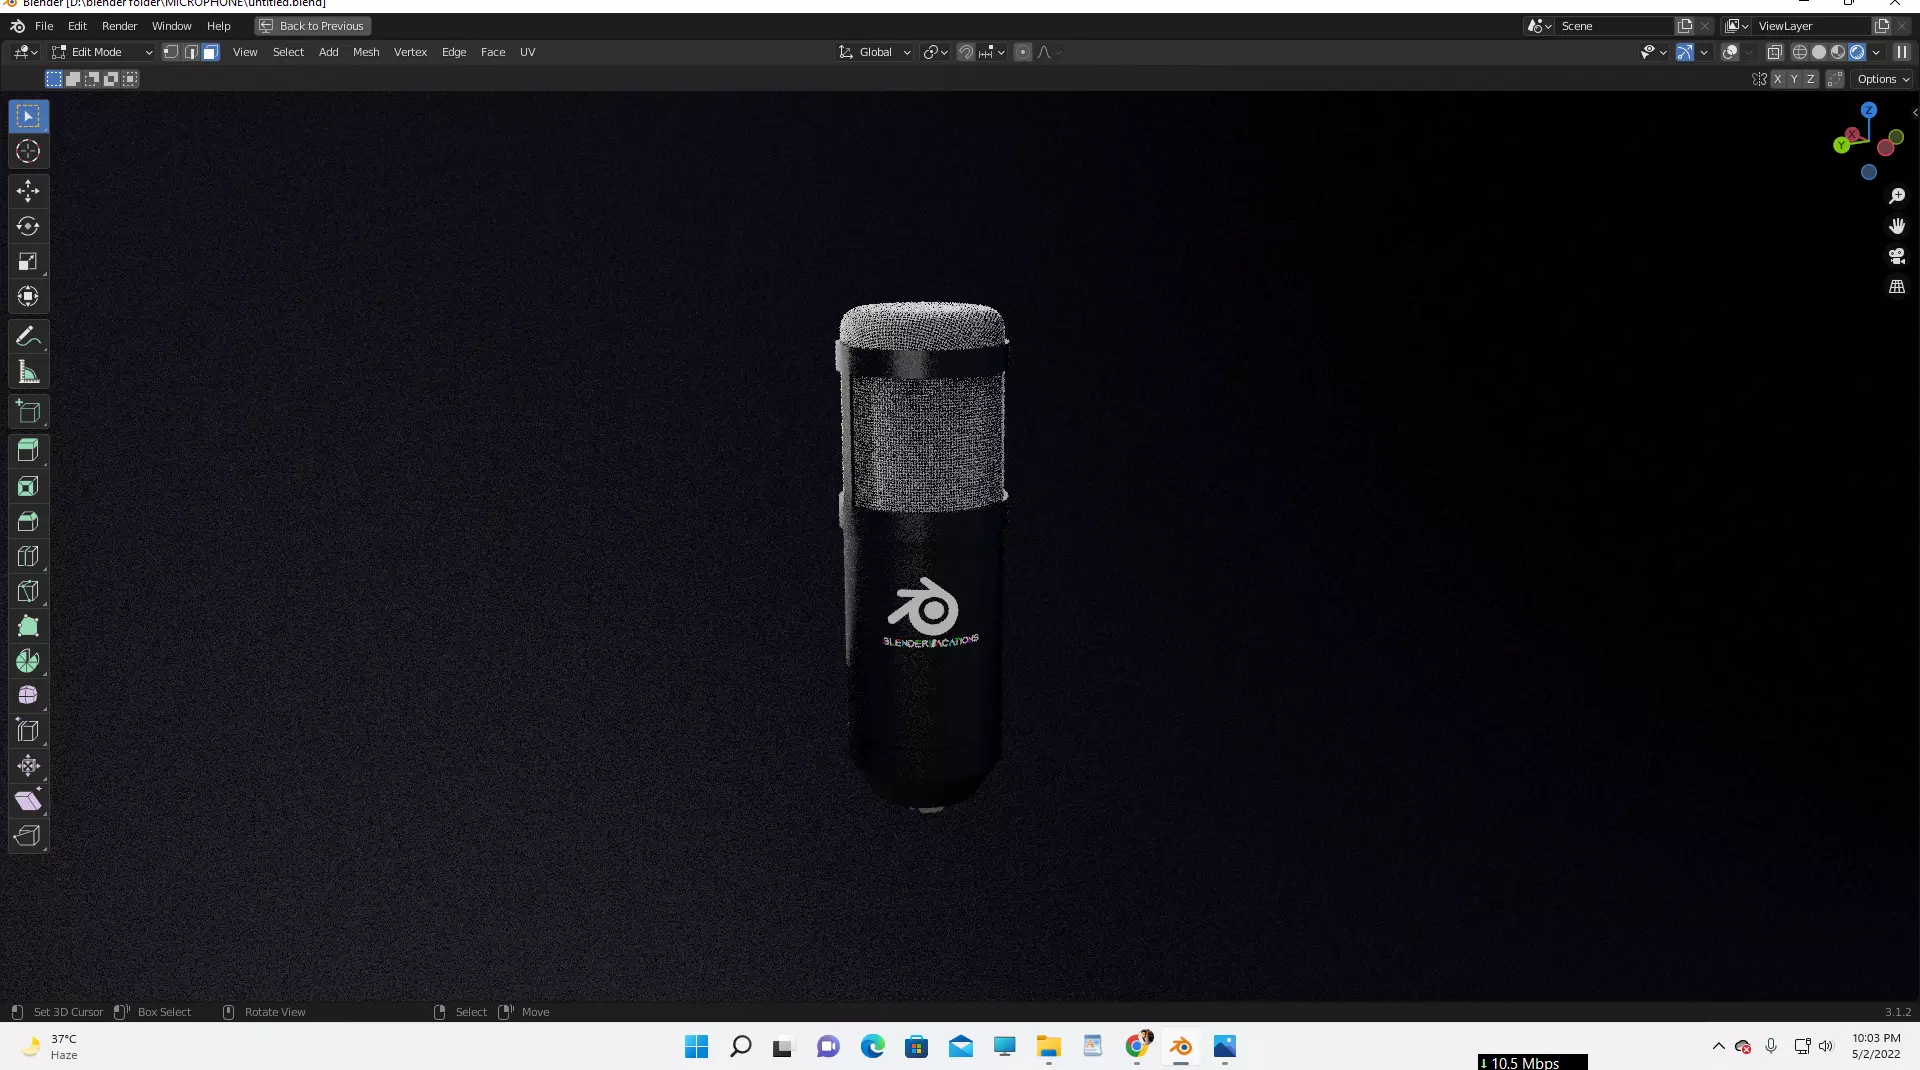The image size is (1920, 1070).
Task: Switch perspective/orthographic grid icon
Action: pyautogui.click(x=1897, y=286)
